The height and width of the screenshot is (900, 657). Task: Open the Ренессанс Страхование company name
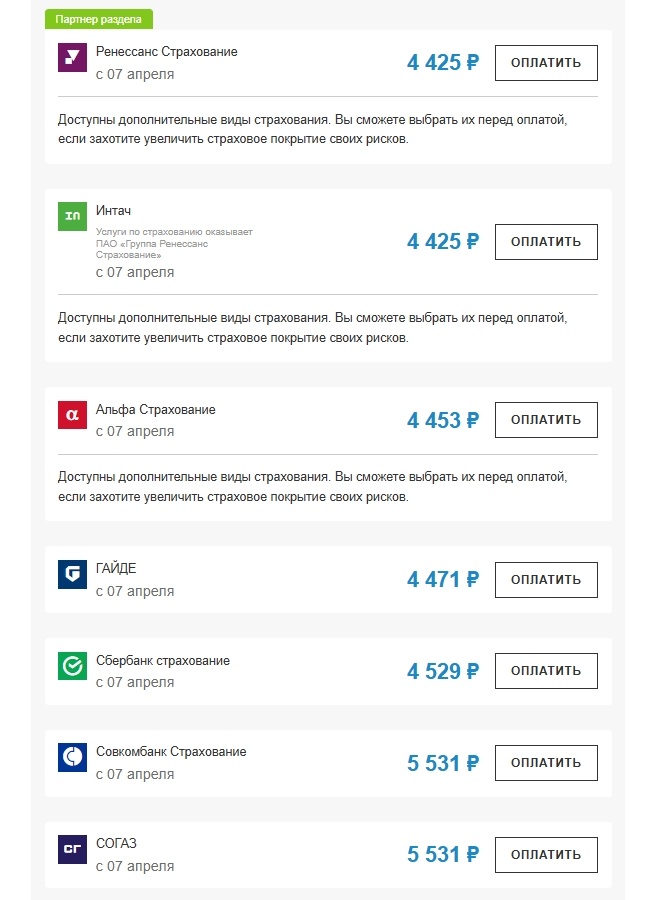pos(167,52)
